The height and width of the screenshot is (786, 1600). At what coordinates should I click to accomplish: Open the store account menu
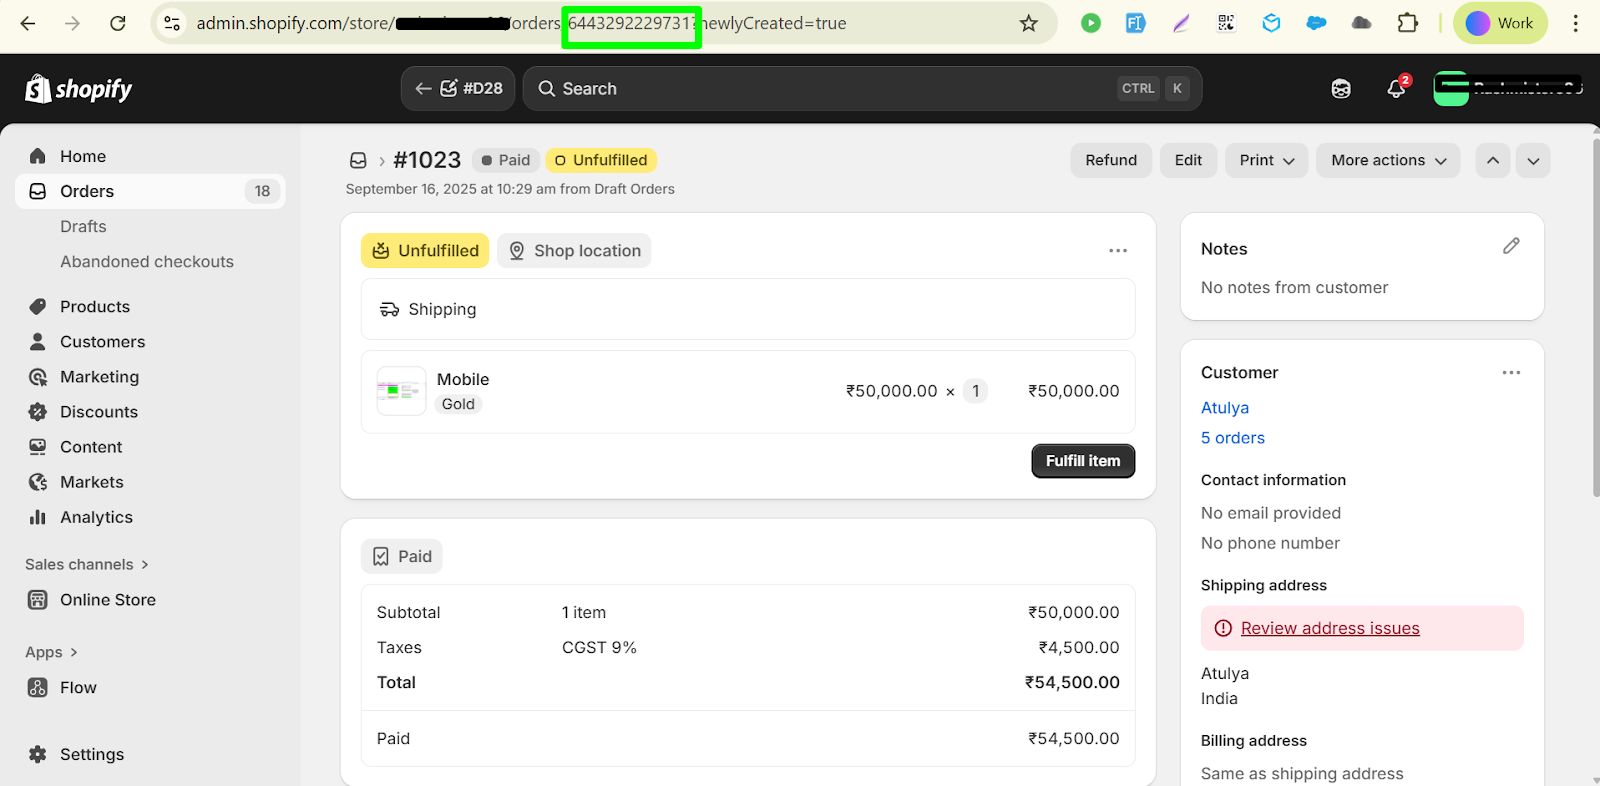pyautogui.click(x=1508, y=88)
